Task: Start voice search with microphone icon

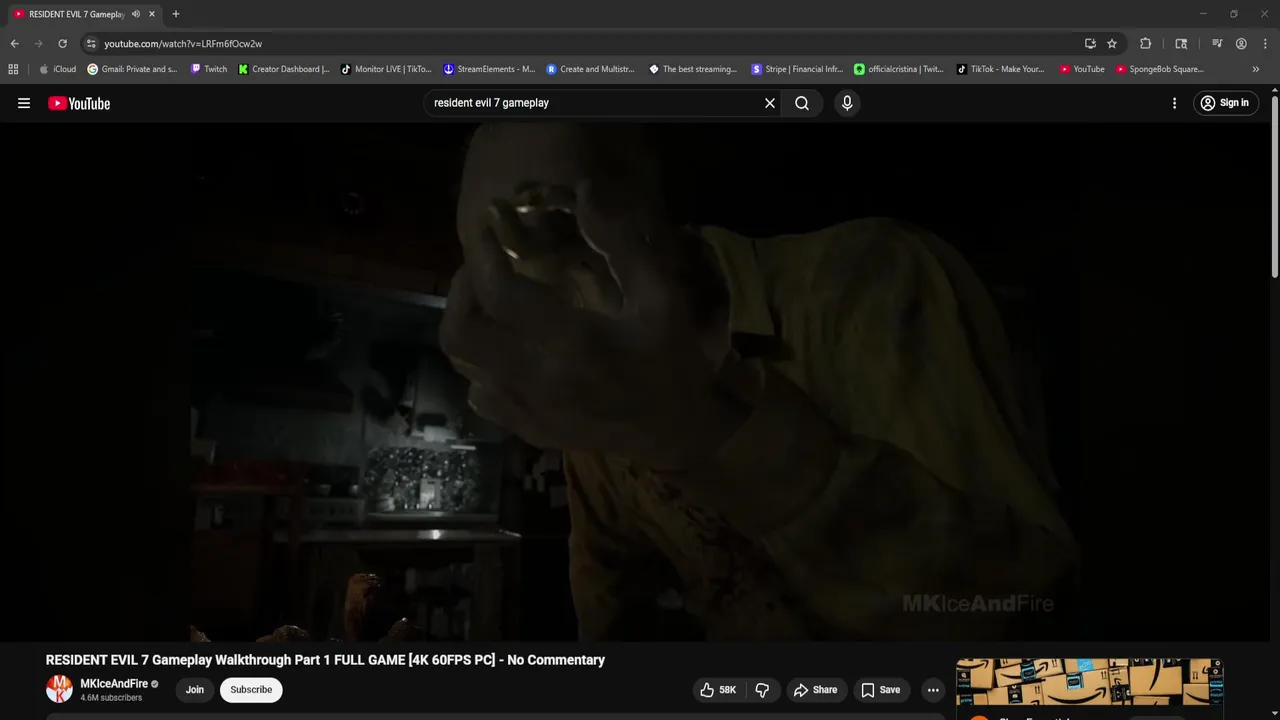Action: point(847,103)
